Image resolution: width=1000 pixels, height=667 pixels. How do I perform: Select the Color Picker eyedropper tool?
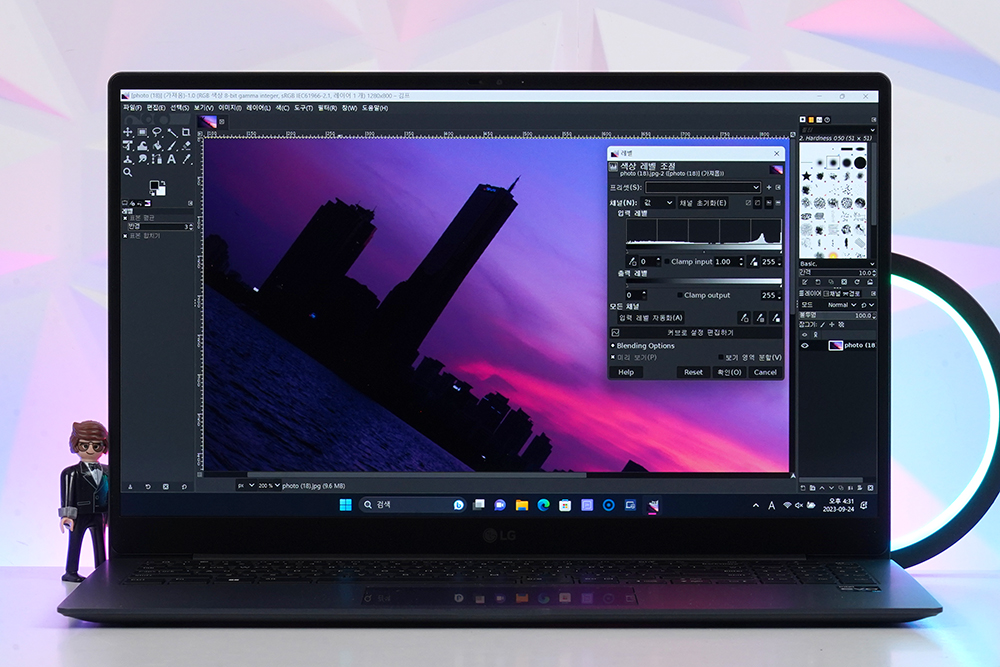[x=186, y=159]
